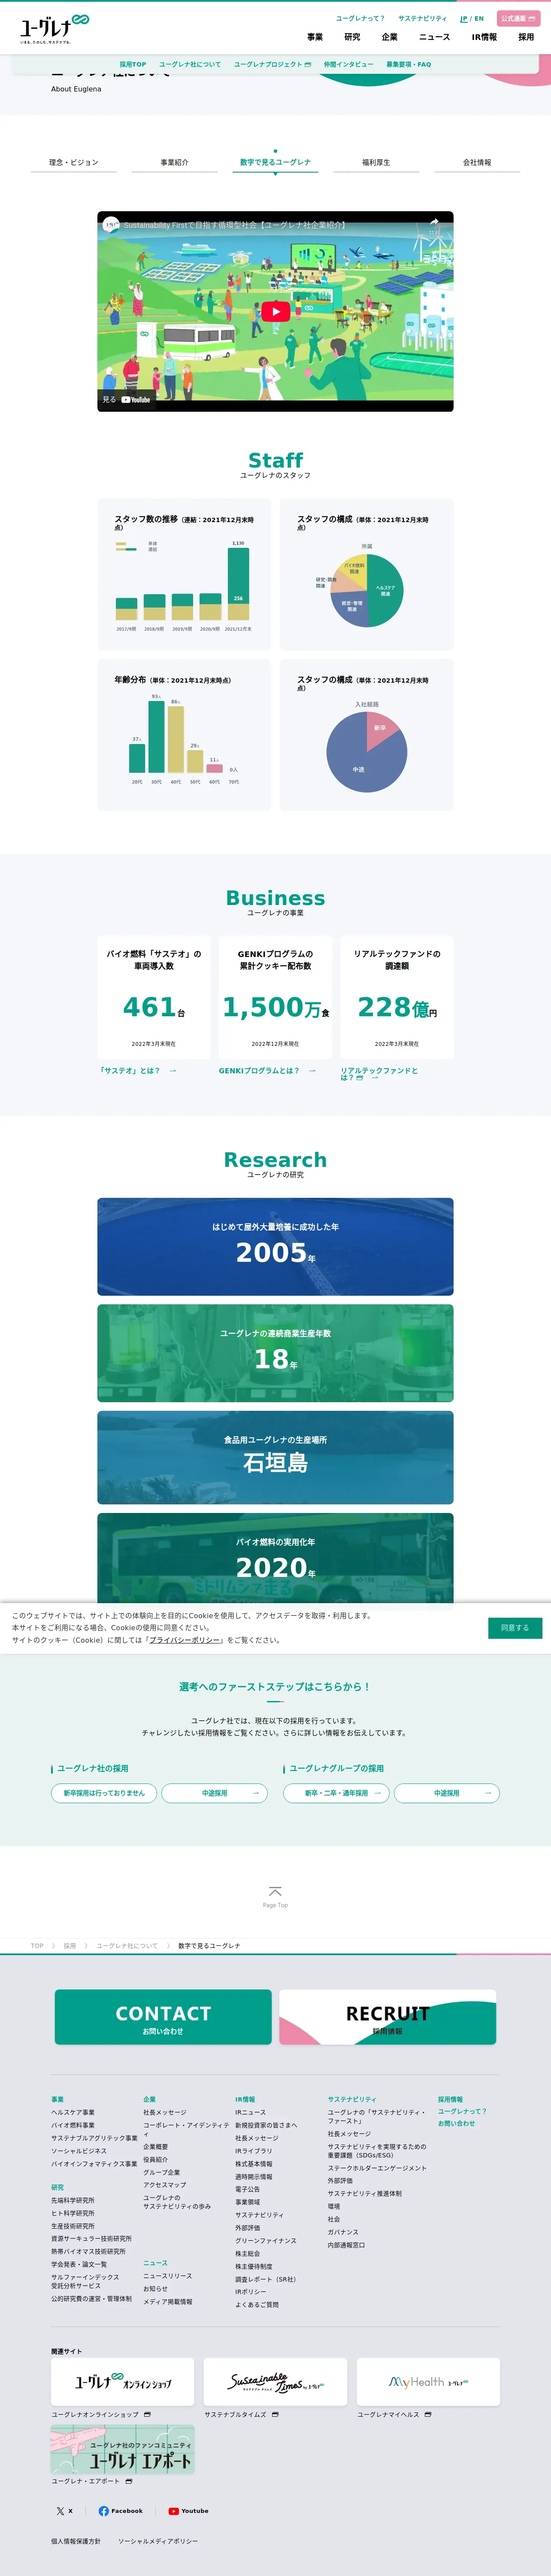The height and width of the screenshot is (2576, 551).
Task: Open the video share arrow icon
Action: pos(434,223)
